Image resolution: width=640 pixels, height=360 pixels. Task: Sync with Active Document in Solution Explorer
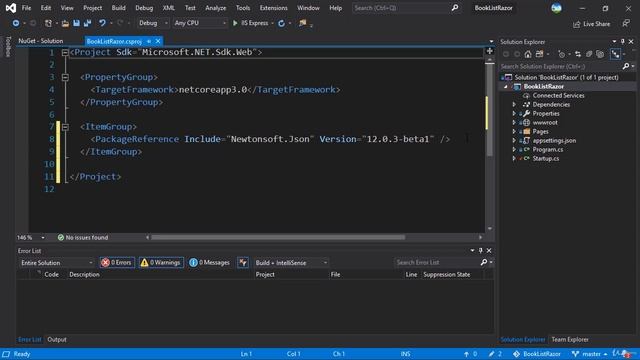pyautogui.click(x=578, y=54)
